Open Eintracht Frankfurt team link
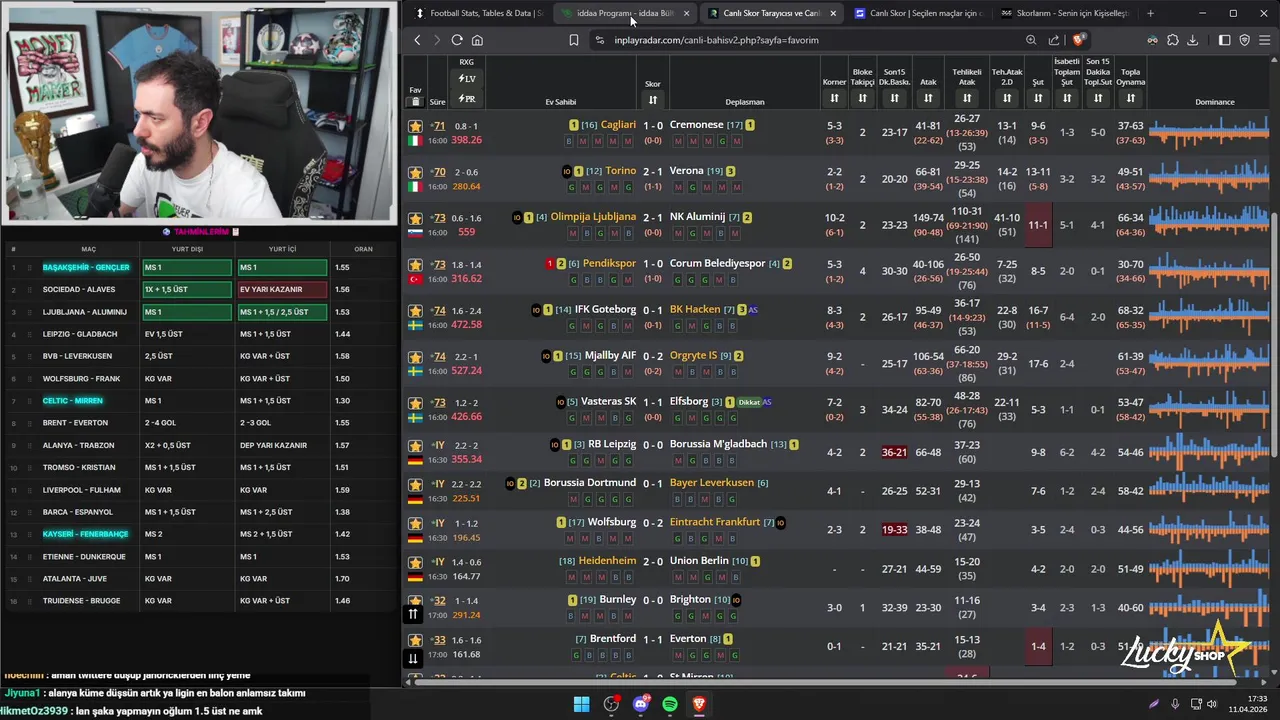 click(715, 522)
